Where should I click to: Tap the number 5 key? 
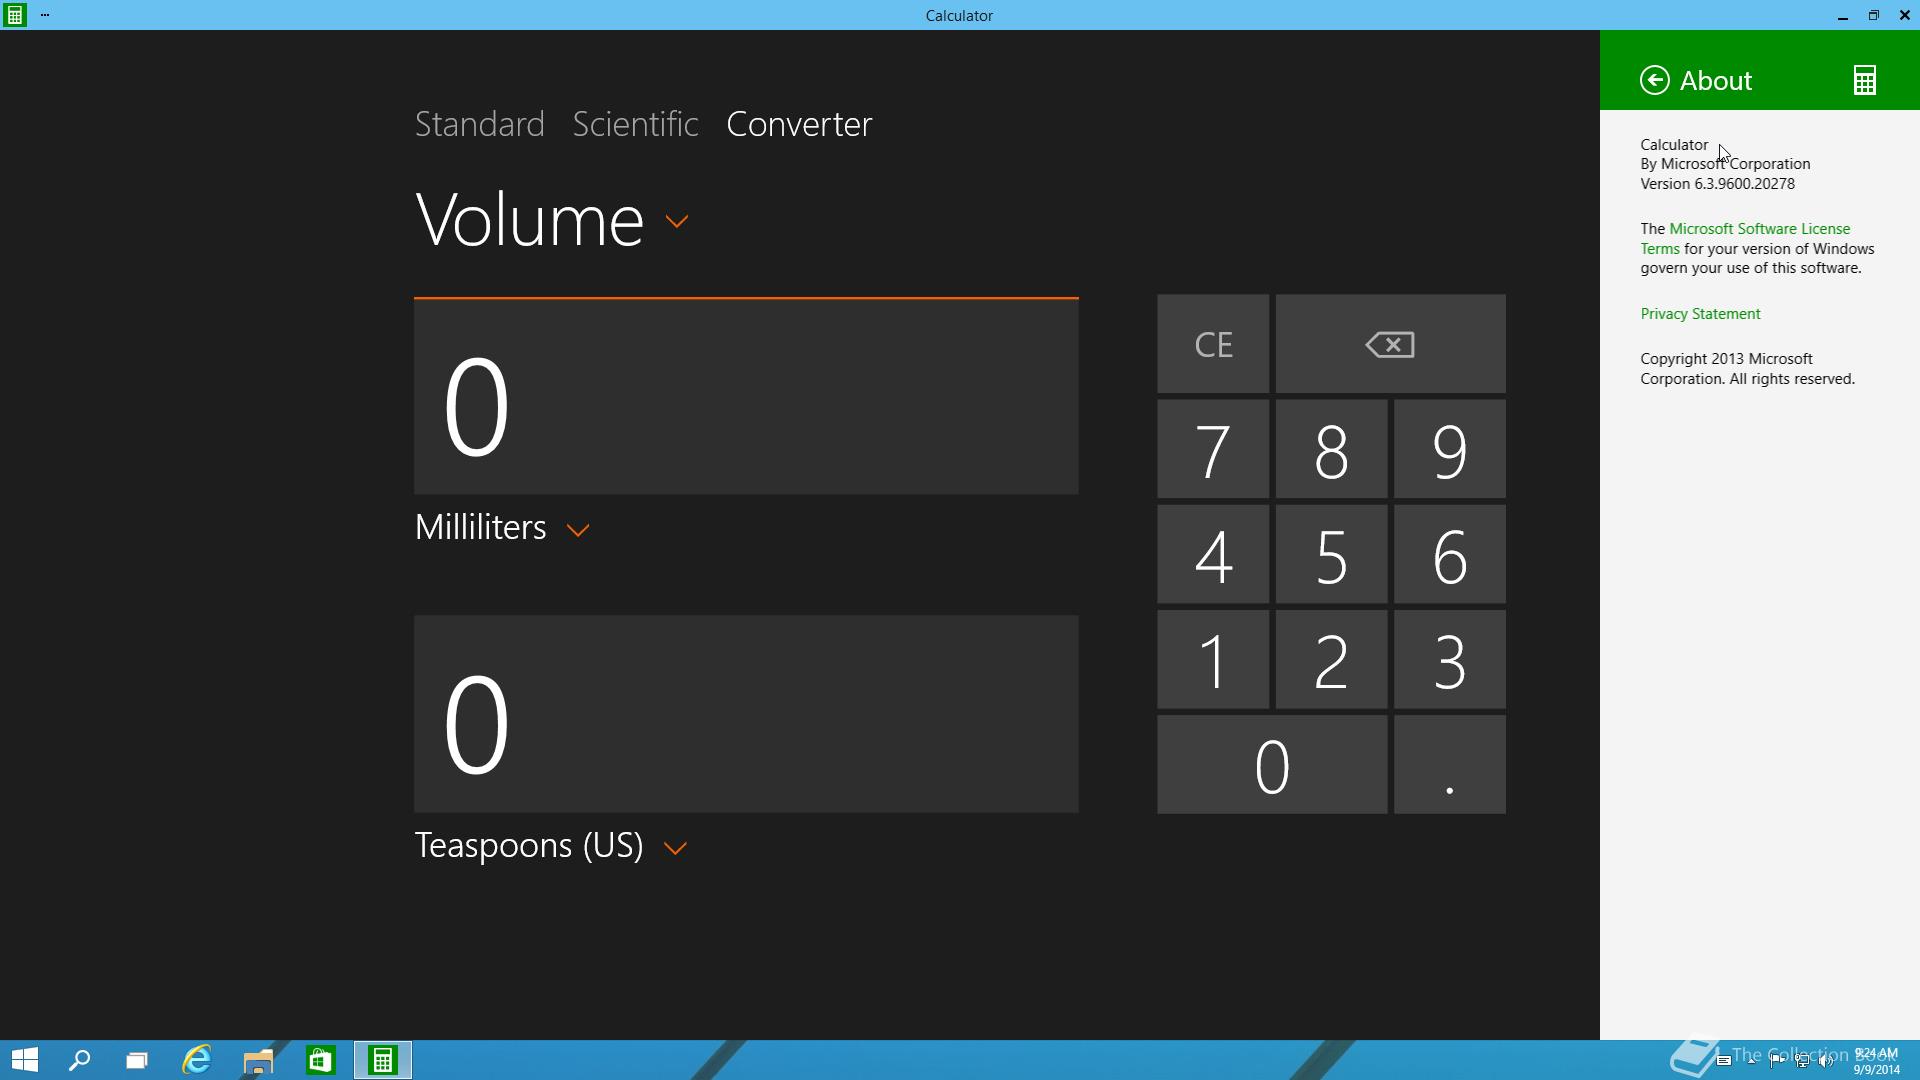click(x=1331, y=554)
